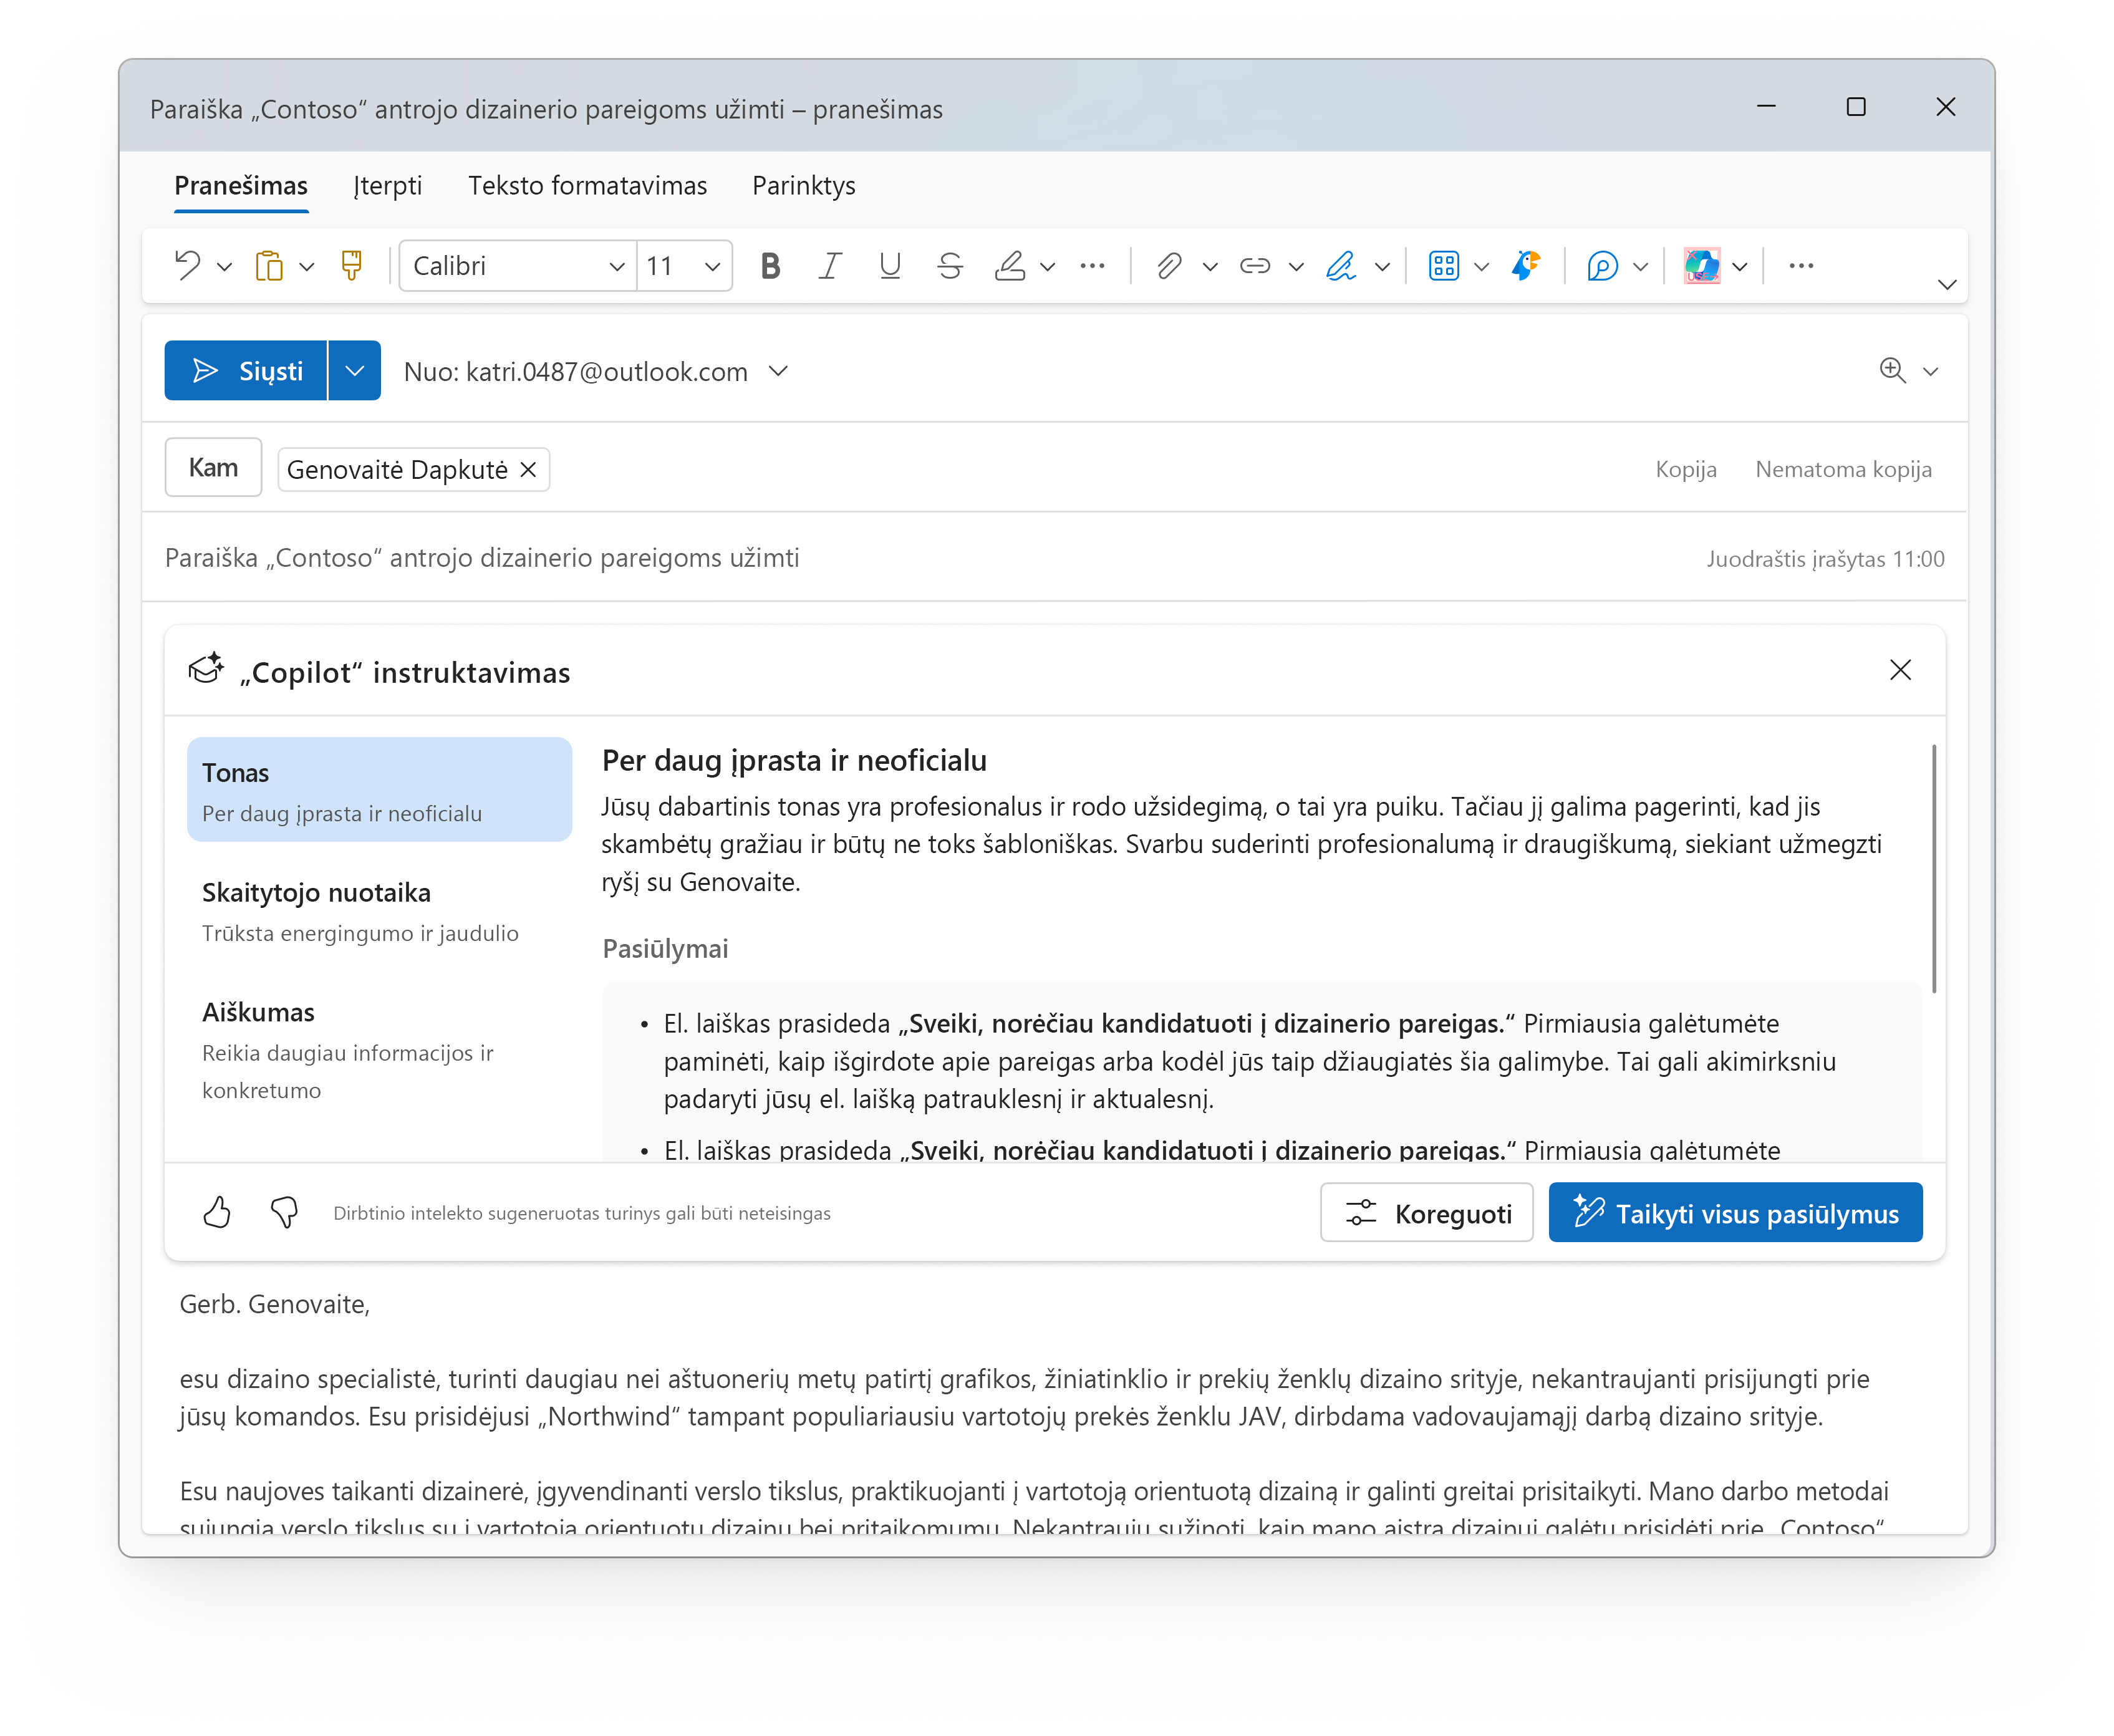2114x1736 pixels.
Task: Select the Skaitytojo nuotaika category
Action: tap(380, 911)
